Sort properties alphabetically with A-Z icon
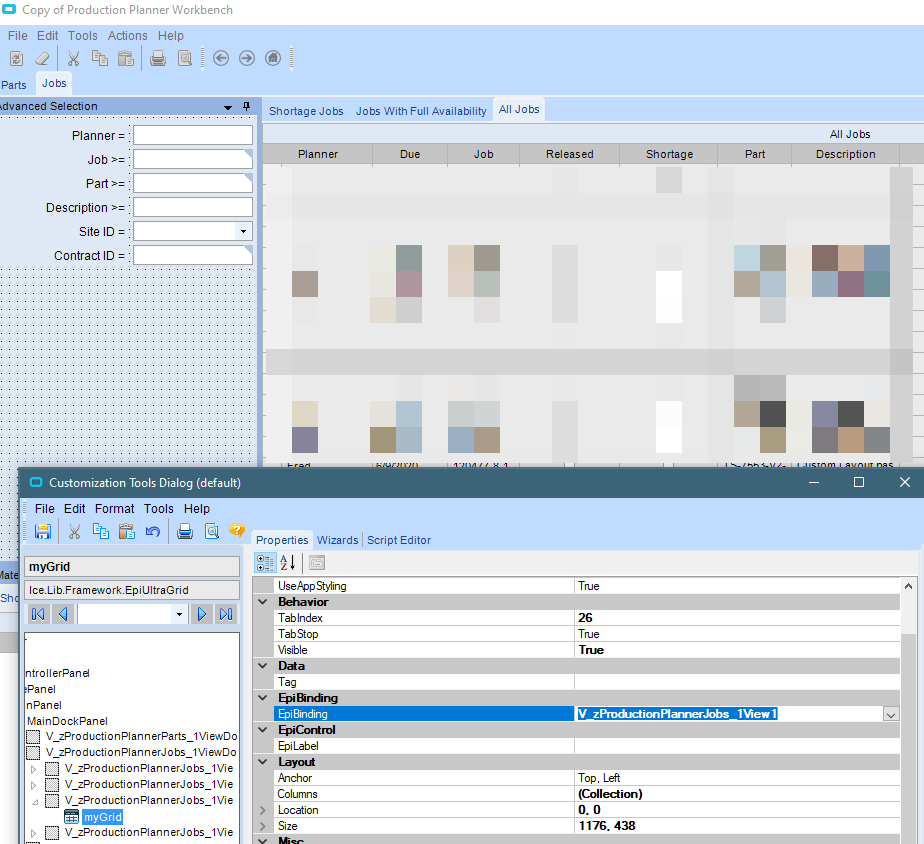924x844 pixels. coord(288,563)
